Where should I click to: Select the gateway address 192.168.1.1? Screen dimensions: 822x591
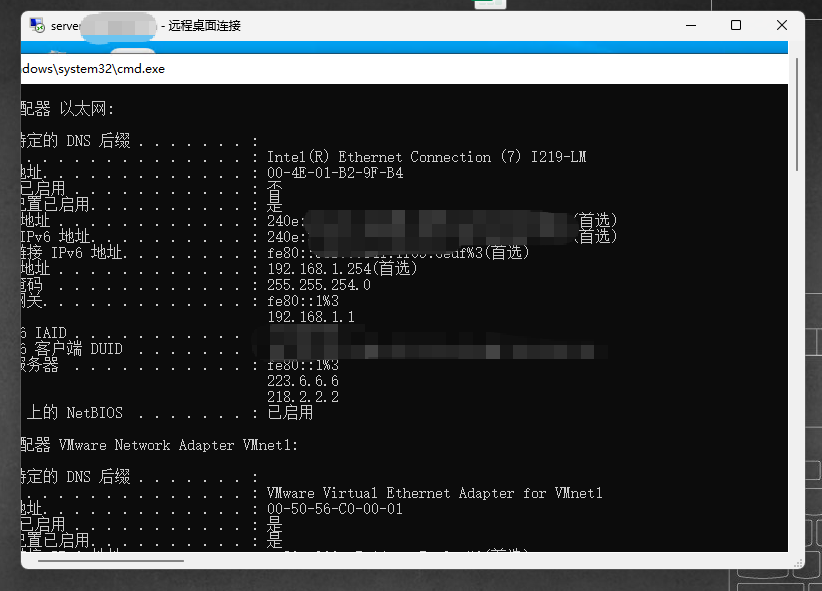tap(311, 317)
